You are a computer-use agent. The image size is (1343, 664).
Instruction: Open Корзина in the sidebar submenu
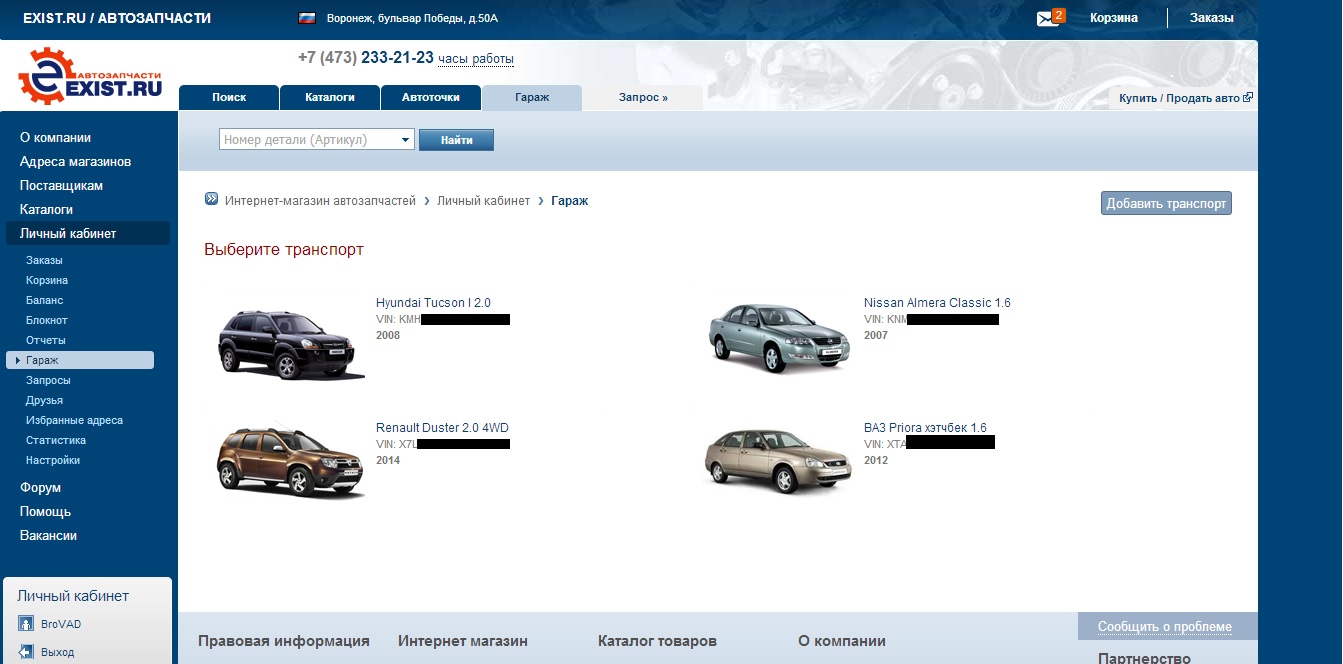coord(47,280)
